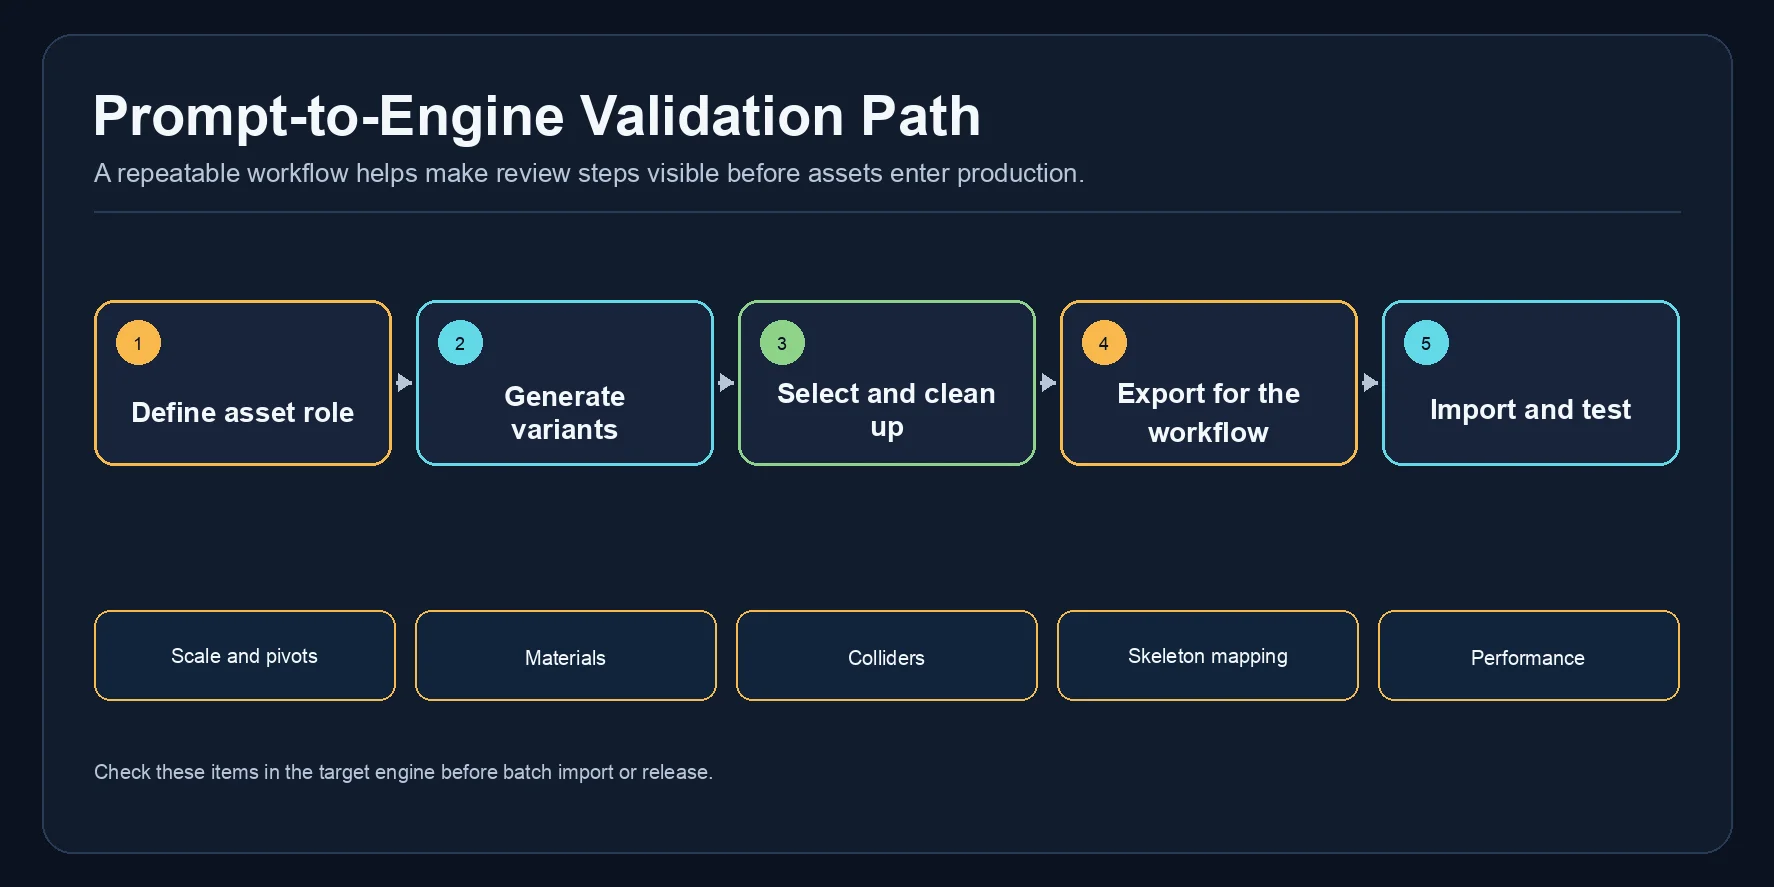Click the step 5 number badge

[1426, 343]
